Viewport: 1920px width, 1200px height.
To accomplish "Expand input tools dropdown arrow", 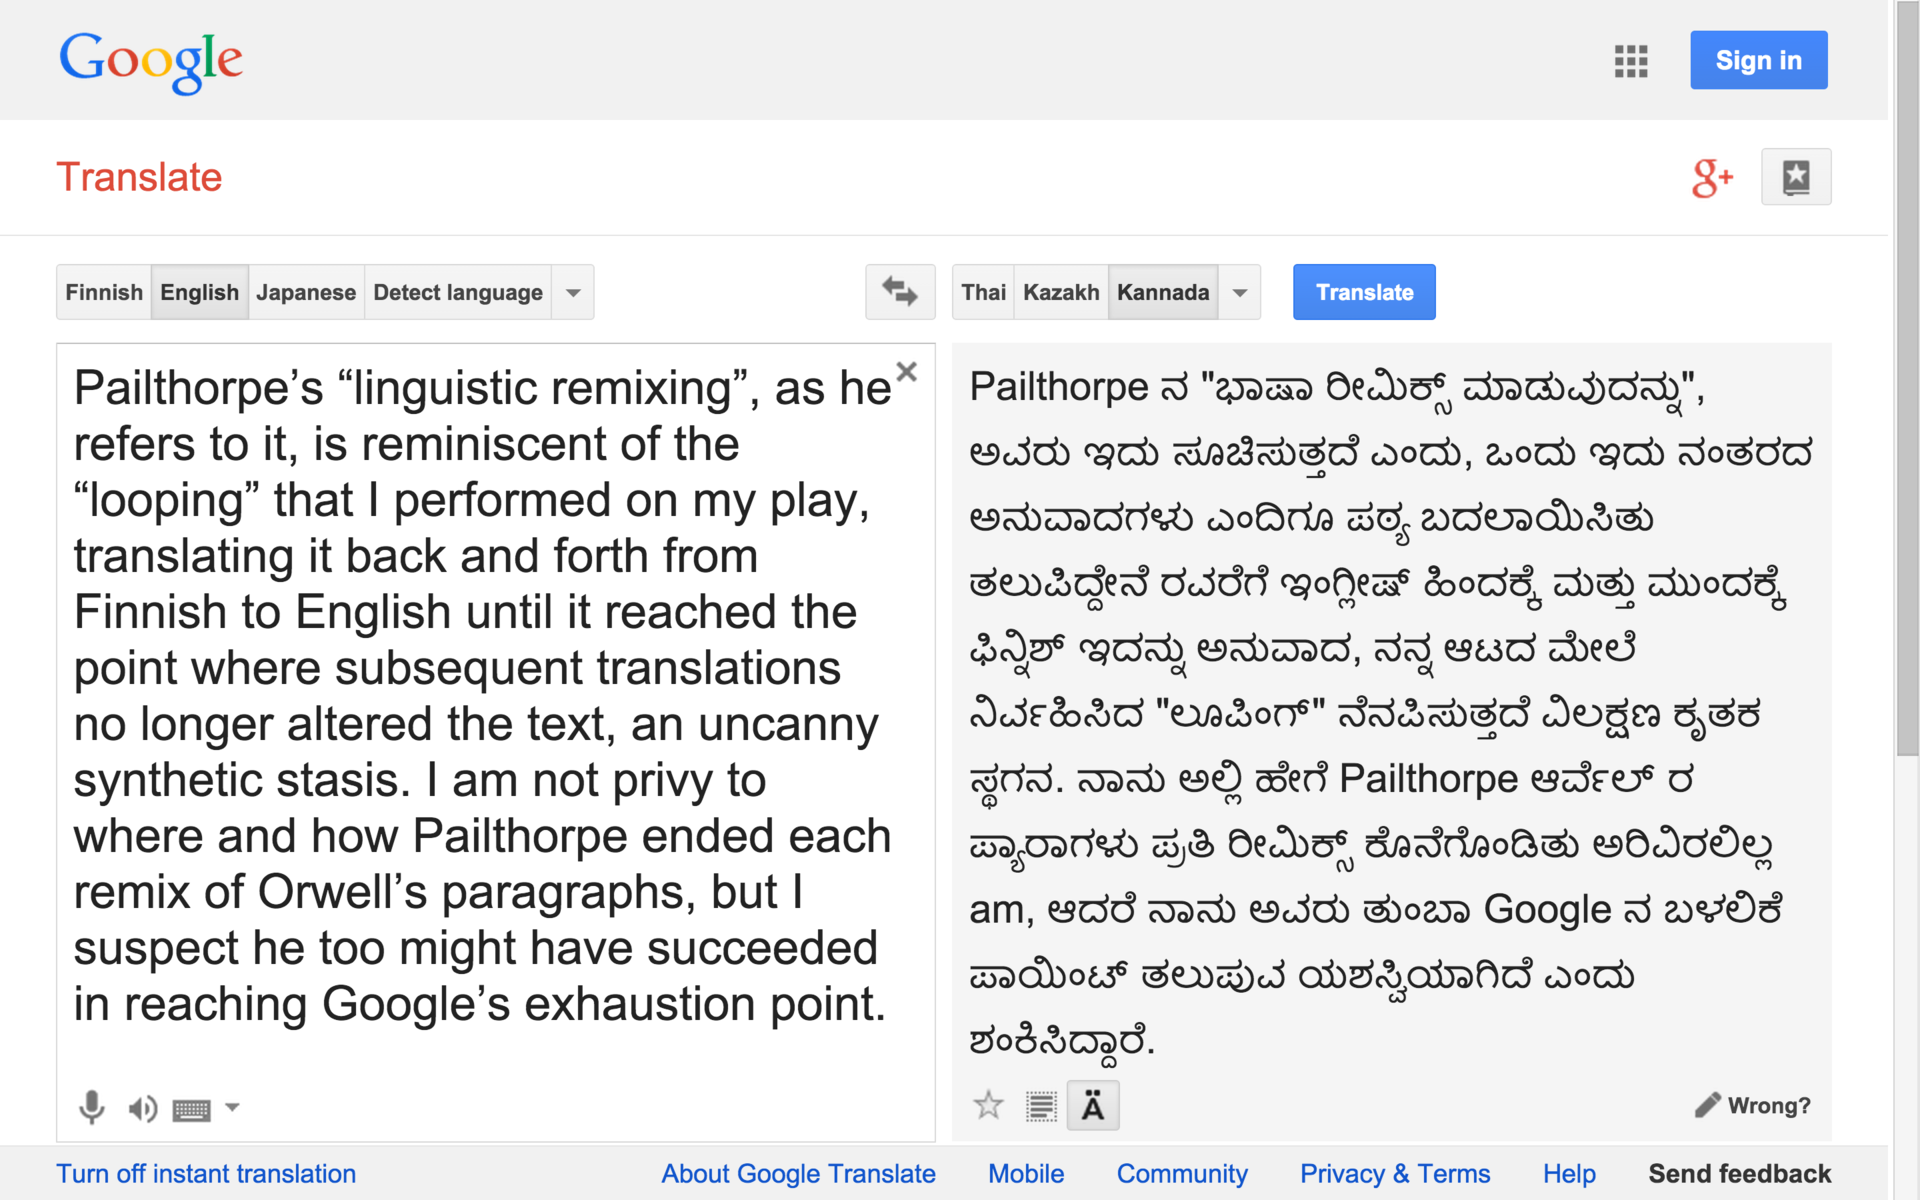I will 232,1107.
